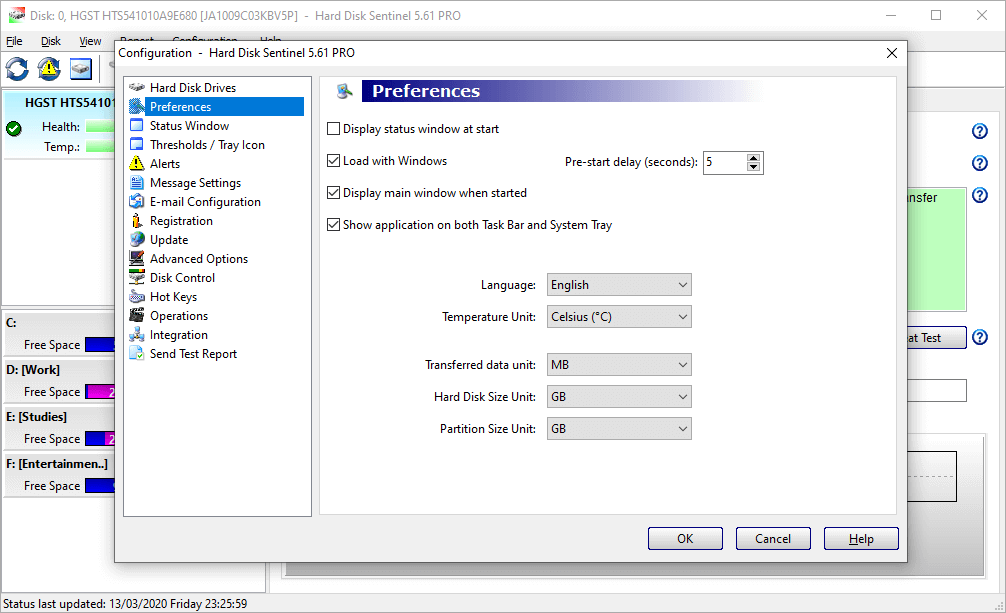Click the Advanced Options icon

point(137,258)
